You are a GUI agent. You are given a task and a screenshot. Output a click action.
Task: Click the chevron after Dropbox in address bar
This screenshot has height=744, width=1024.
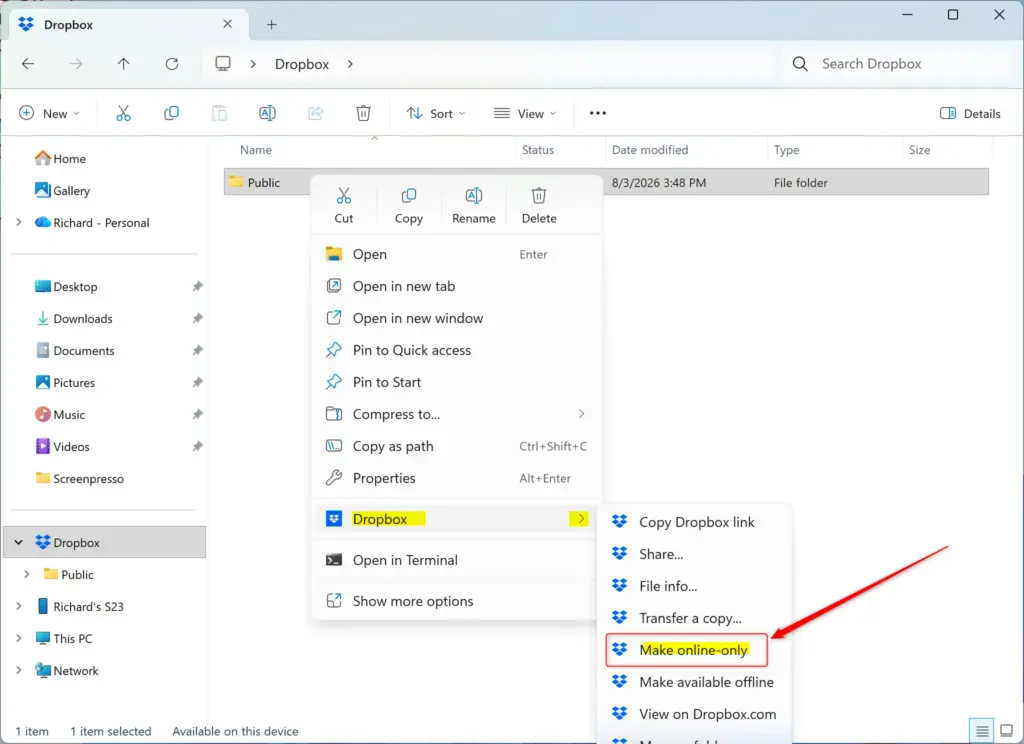click(350, 64)
